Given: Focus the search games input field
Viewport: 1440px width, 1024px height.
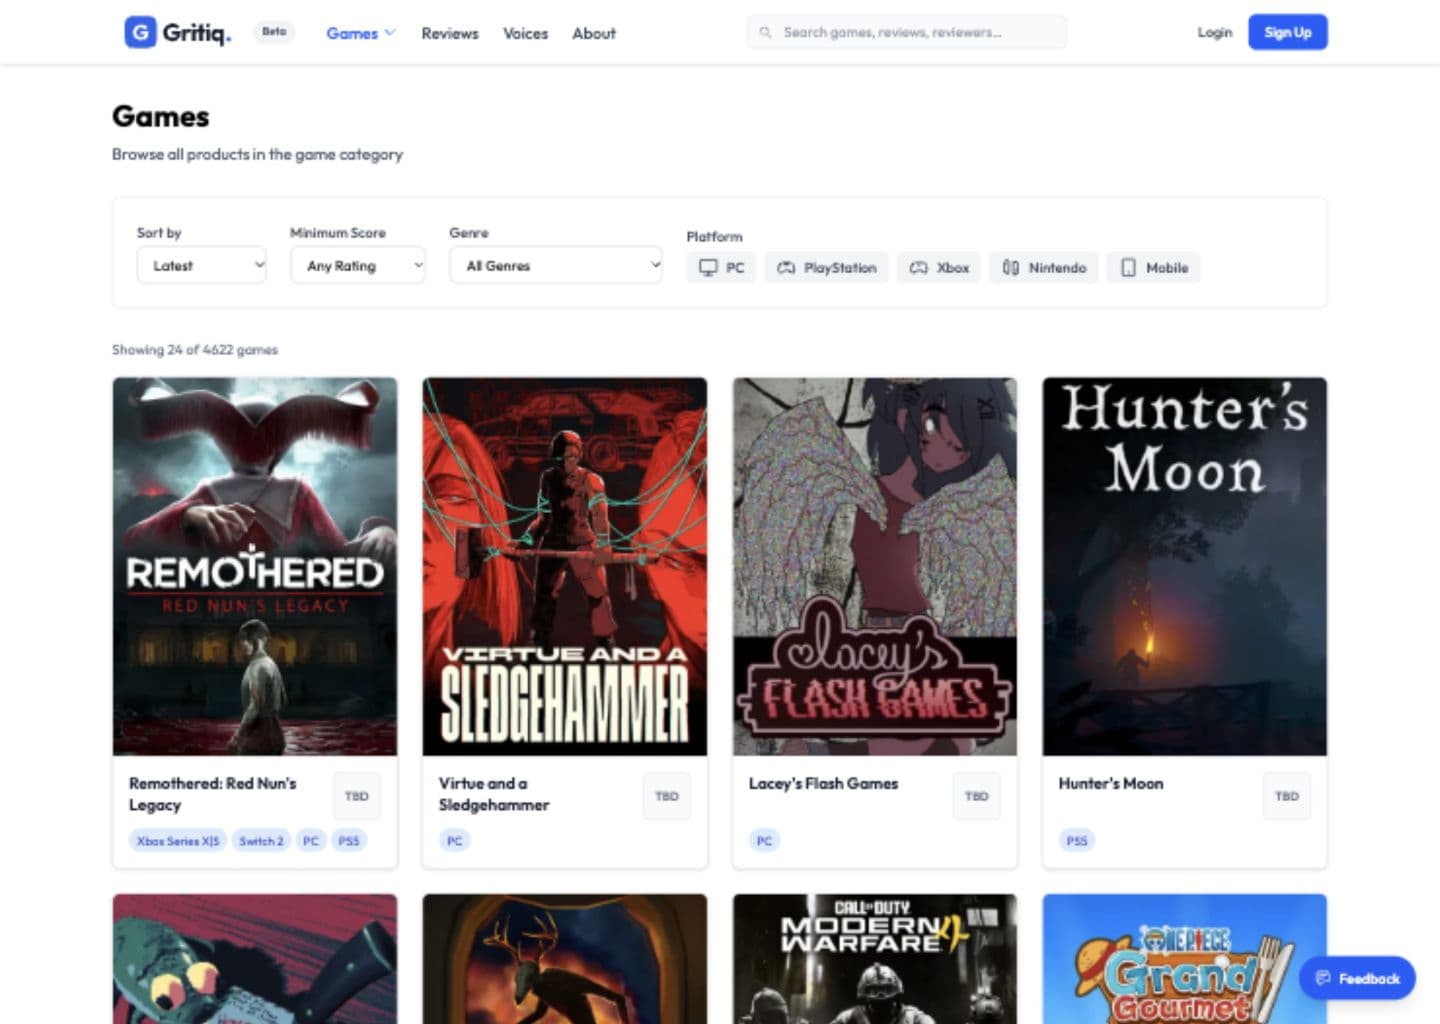Looking at the screenshot, I should click(907, 32).
